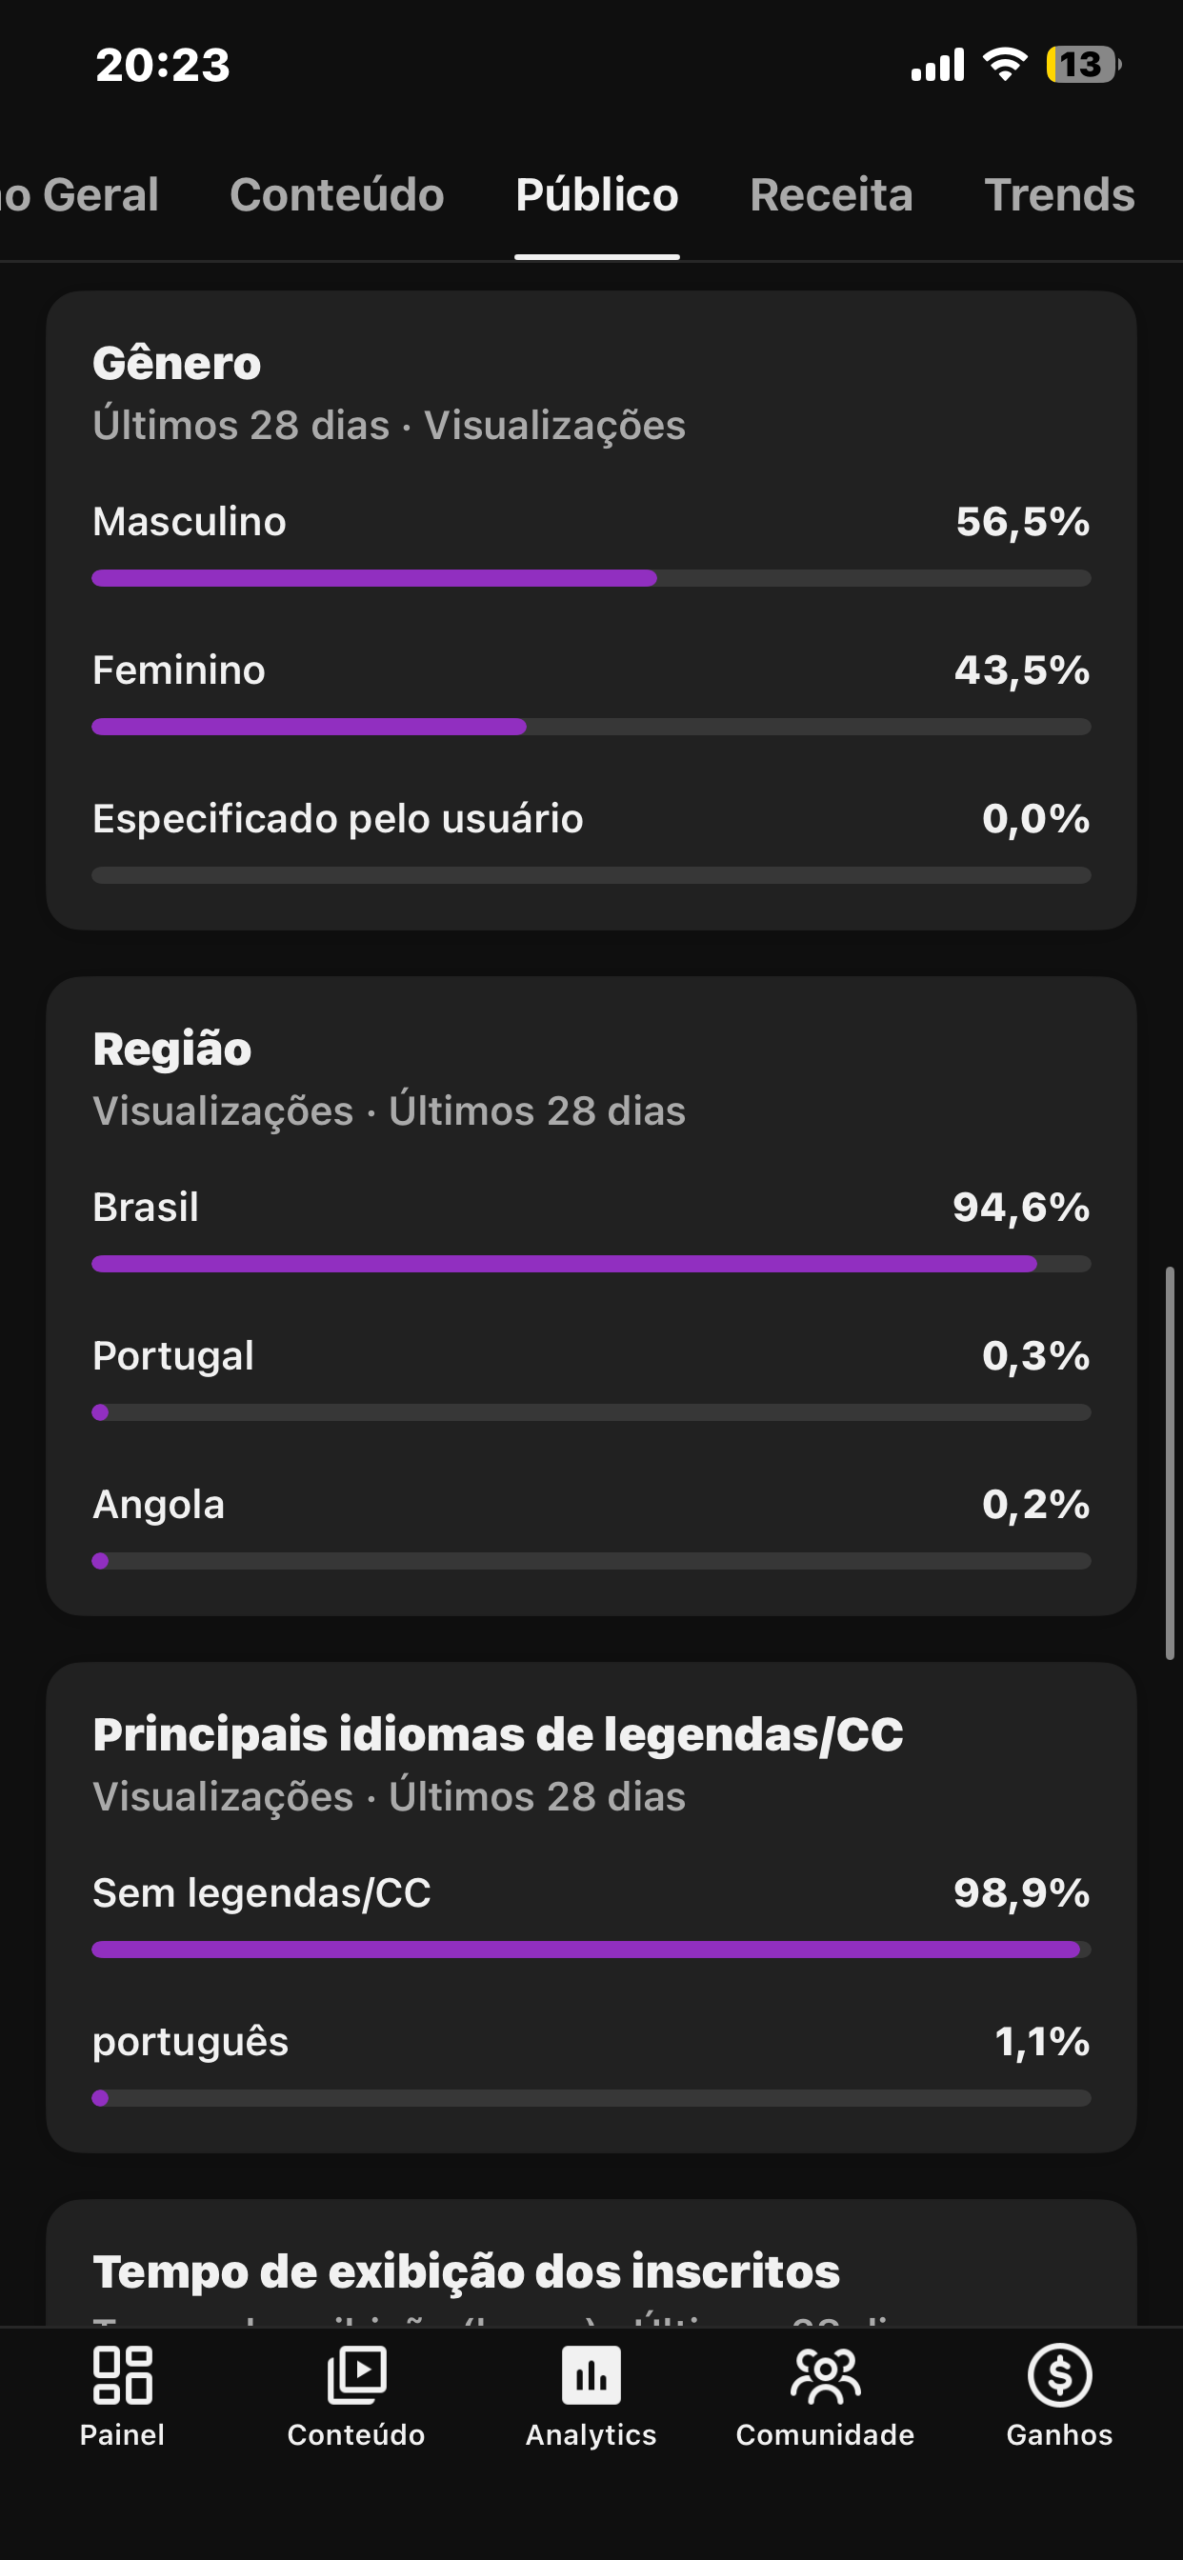The width and height of the screenshot is (1183, 2560).
Task: Tap the Brasil percentage bar
Action: coord(564,1264)
